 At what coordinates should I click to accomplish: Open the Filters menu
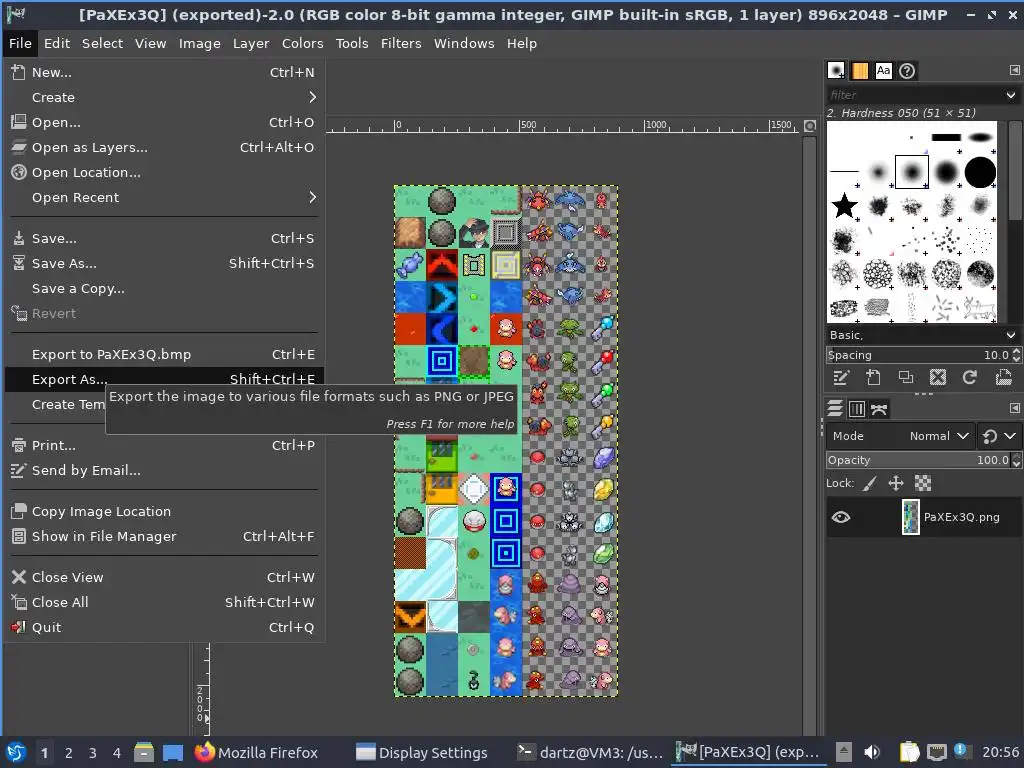tap(401, 43)
